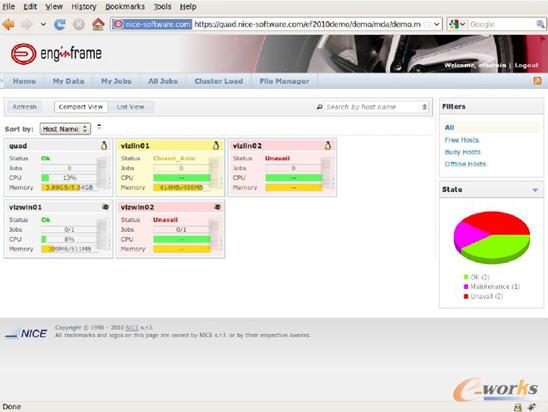Toggle the sort order arrow
Screen dimensions: 548x412
(x=99, y=127)
